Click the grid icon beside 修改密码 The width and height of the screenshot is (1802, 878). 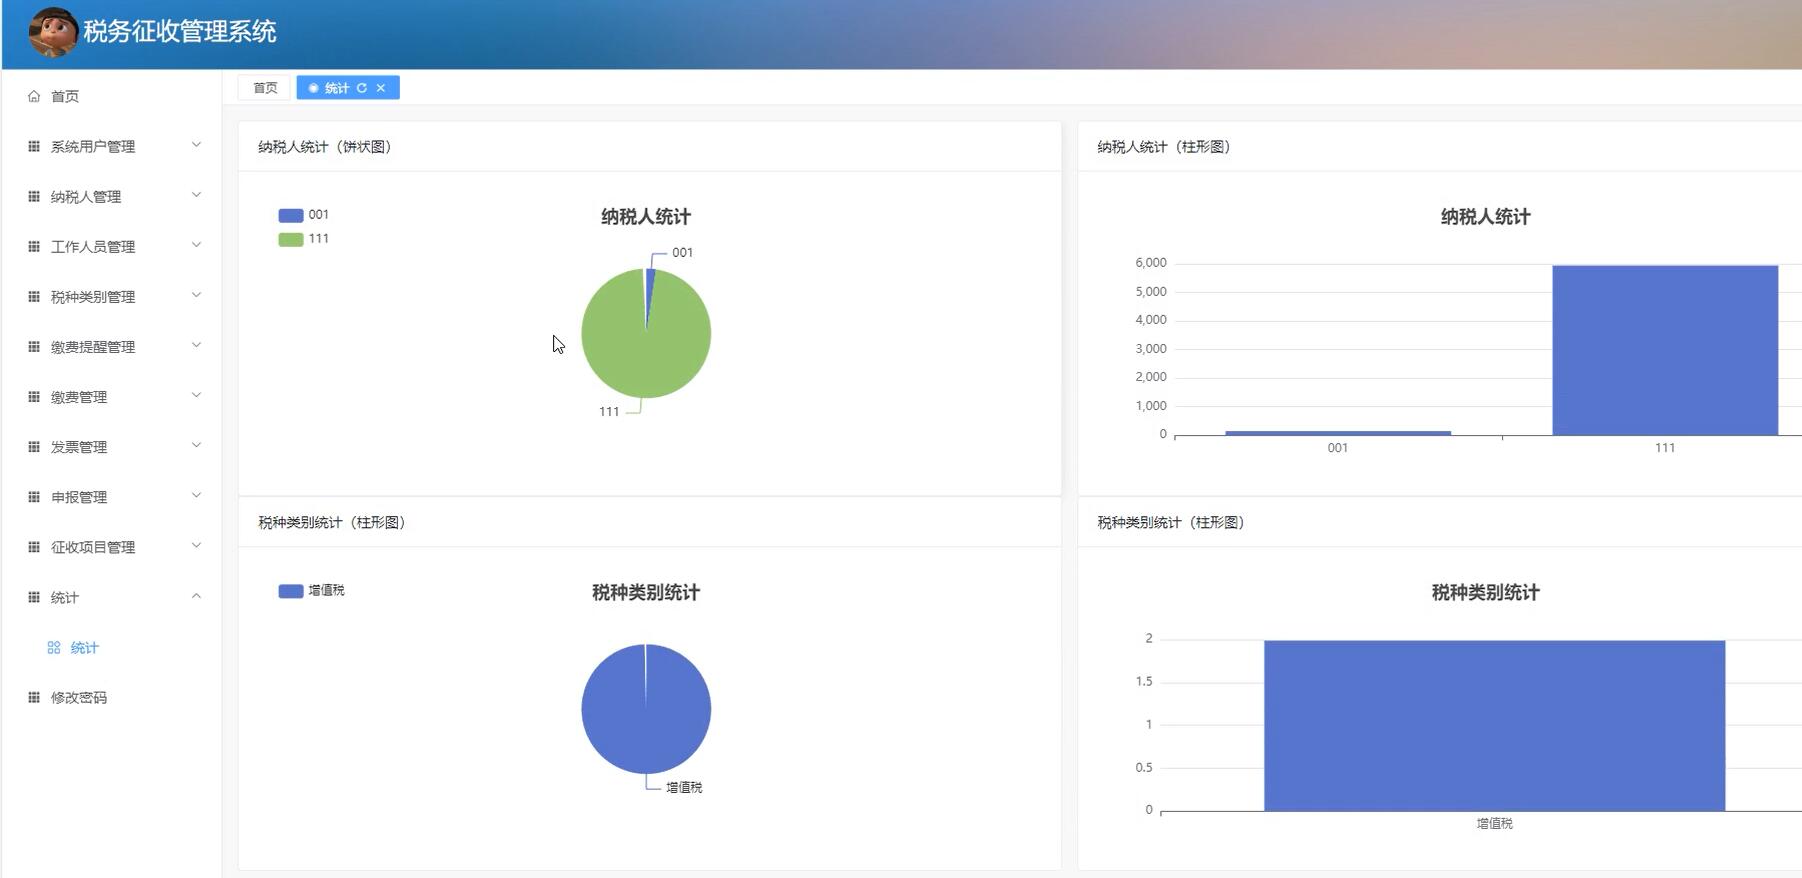34,697
